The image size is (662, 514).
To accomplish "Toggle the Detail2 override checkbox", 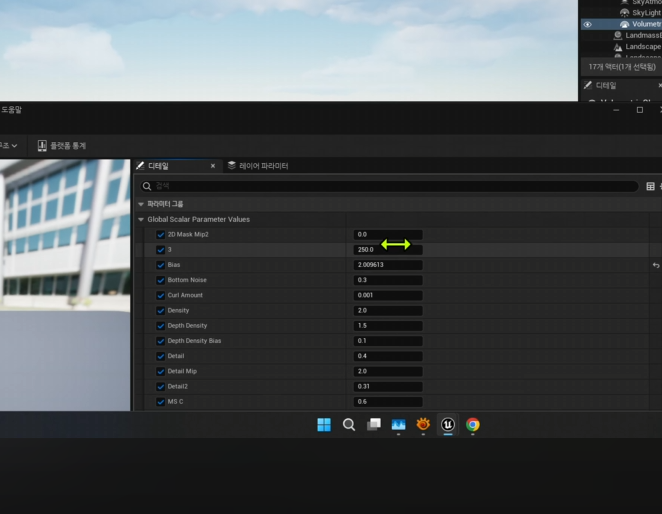I will 160,387.
